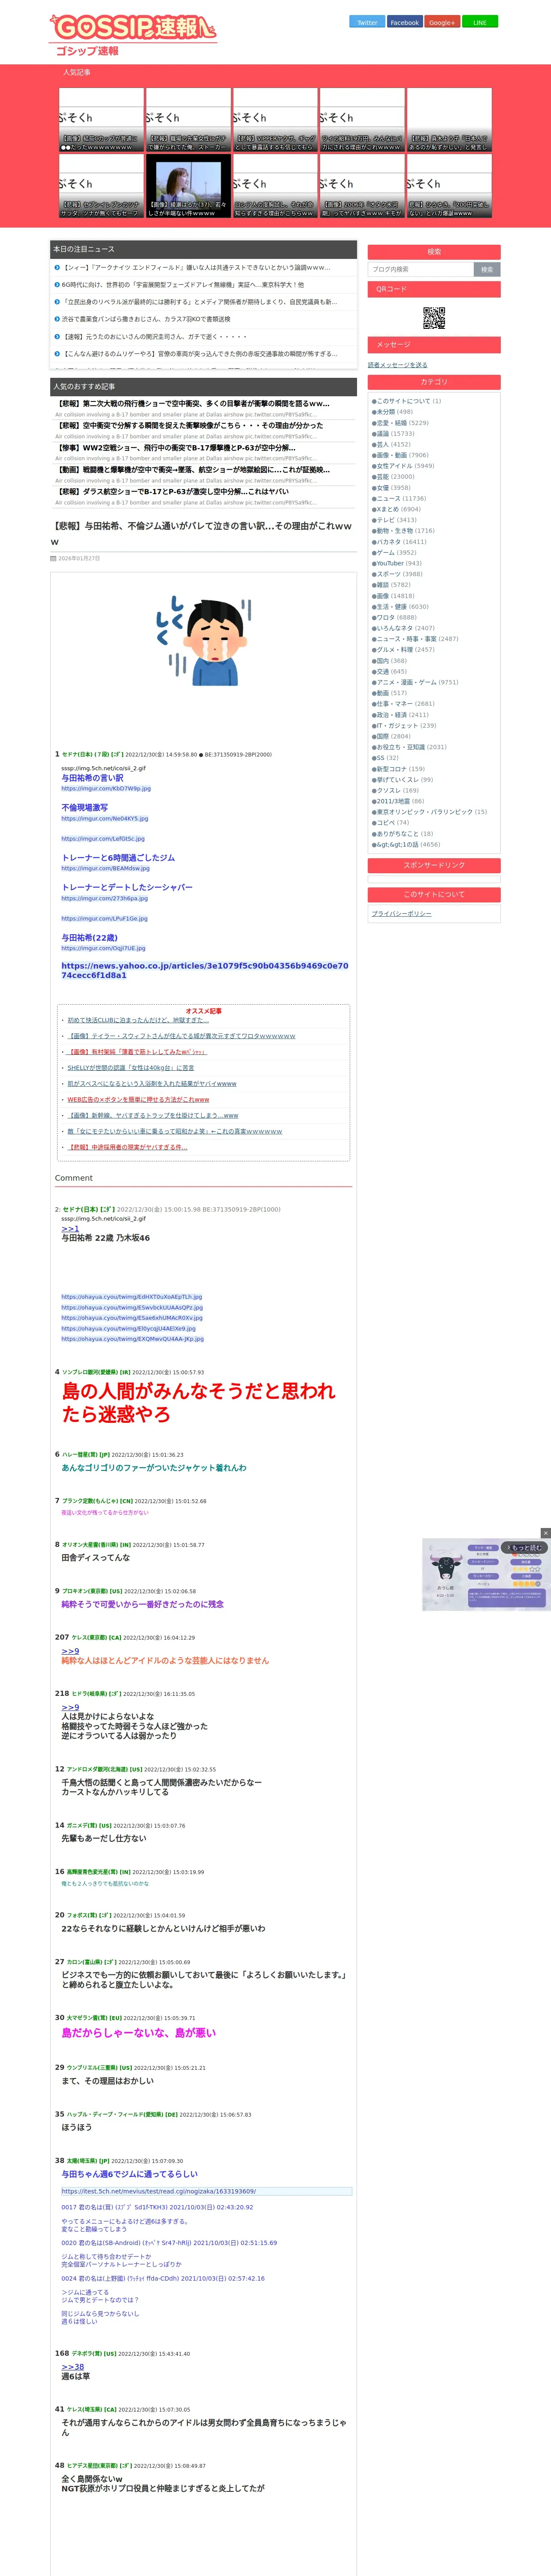Screen dimensions: 551x2576
Task: Open category バカネタ (16411)
Action: [x=400, y=542]
